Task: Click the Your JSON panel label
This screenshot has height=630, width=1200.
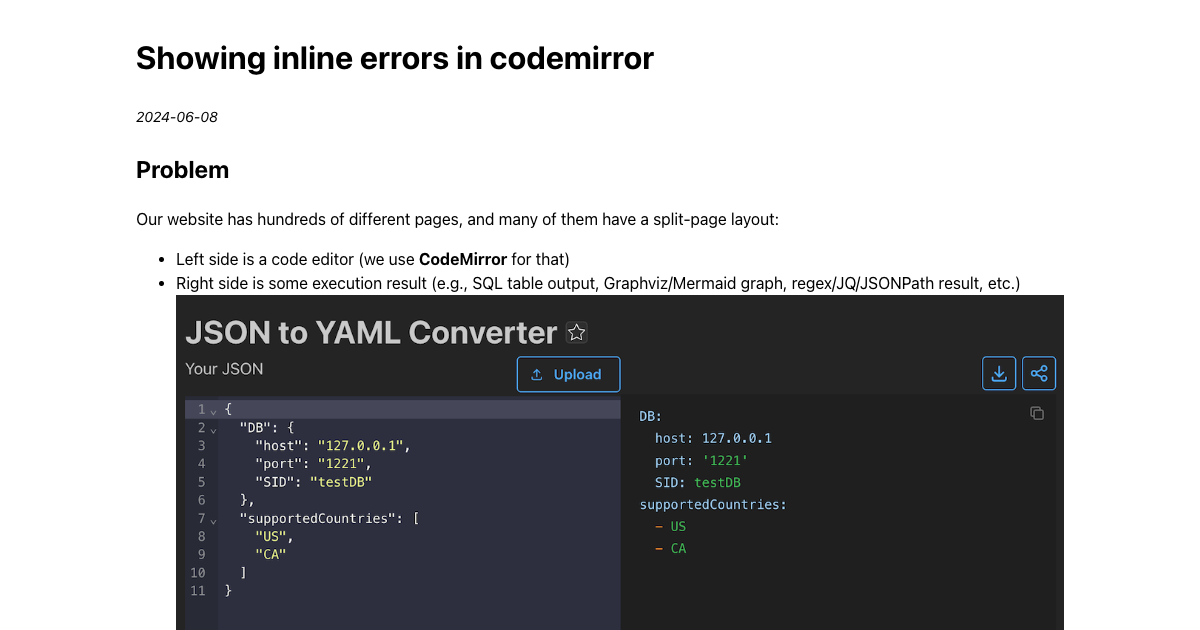Action: [x=224, y=368]
